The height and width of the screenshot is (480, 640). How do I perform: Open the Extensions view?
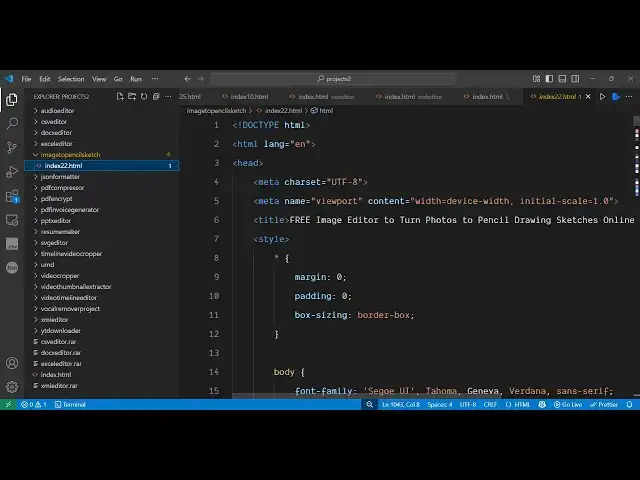[x=12, y=196]
